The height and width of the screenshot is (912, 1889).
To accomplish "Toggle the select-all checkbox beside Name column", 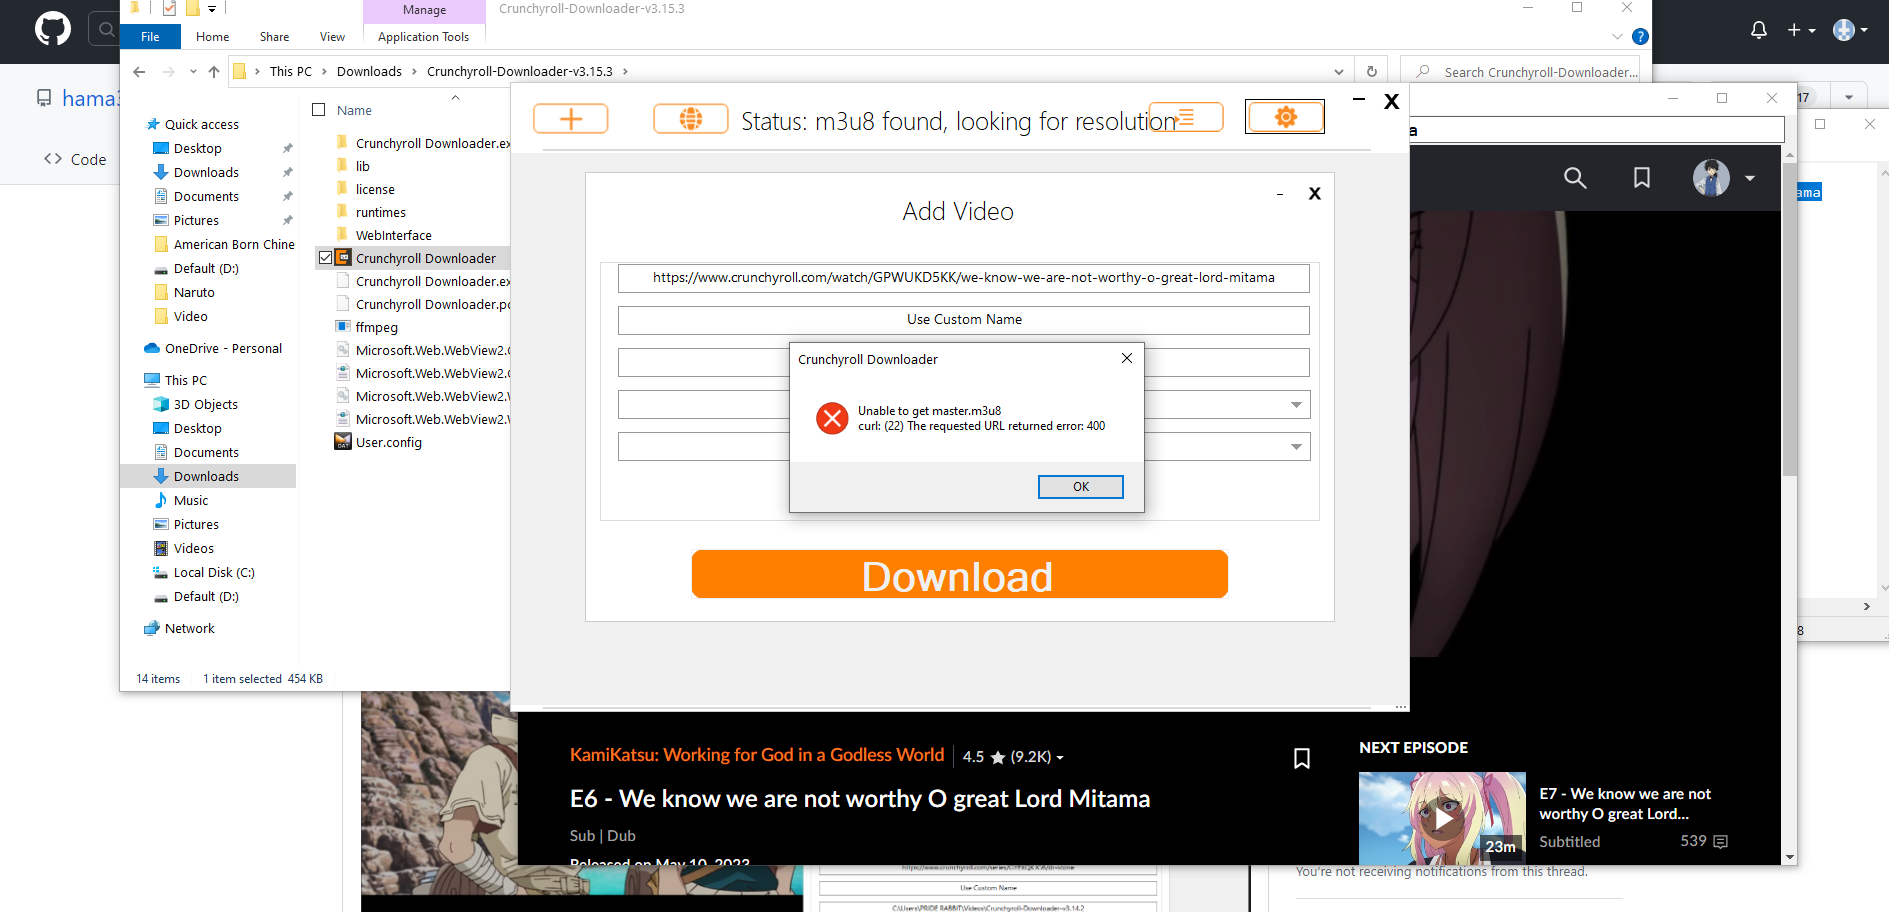I will [319, 109].
